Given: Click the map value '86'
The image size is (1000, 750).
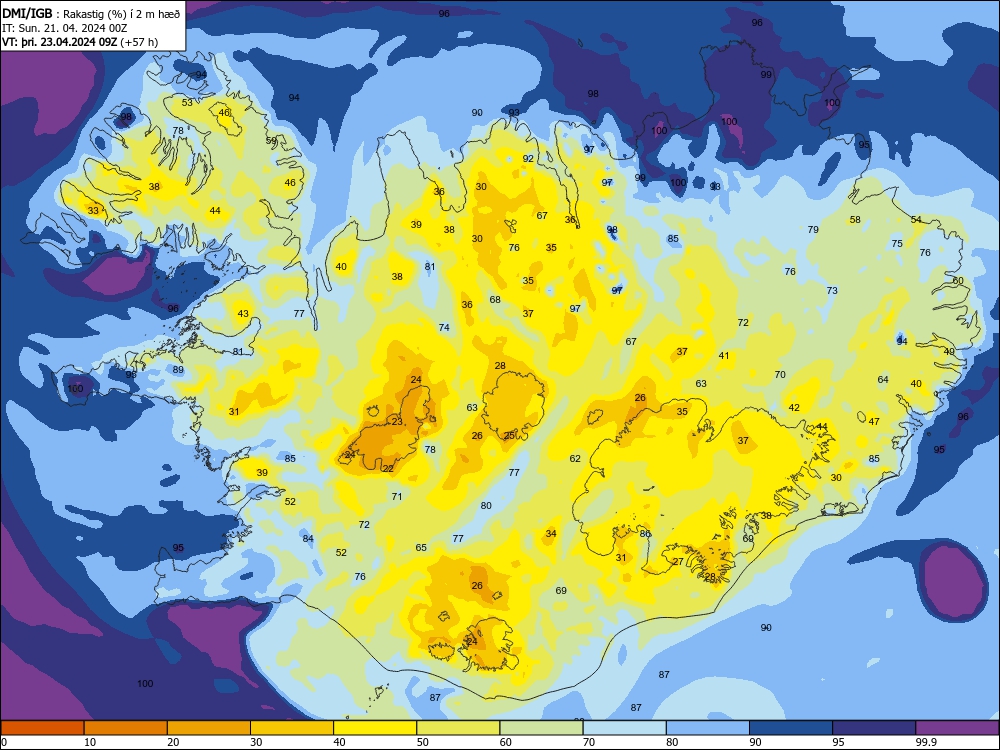Looking at the screenshot, I should pos(645,534).
